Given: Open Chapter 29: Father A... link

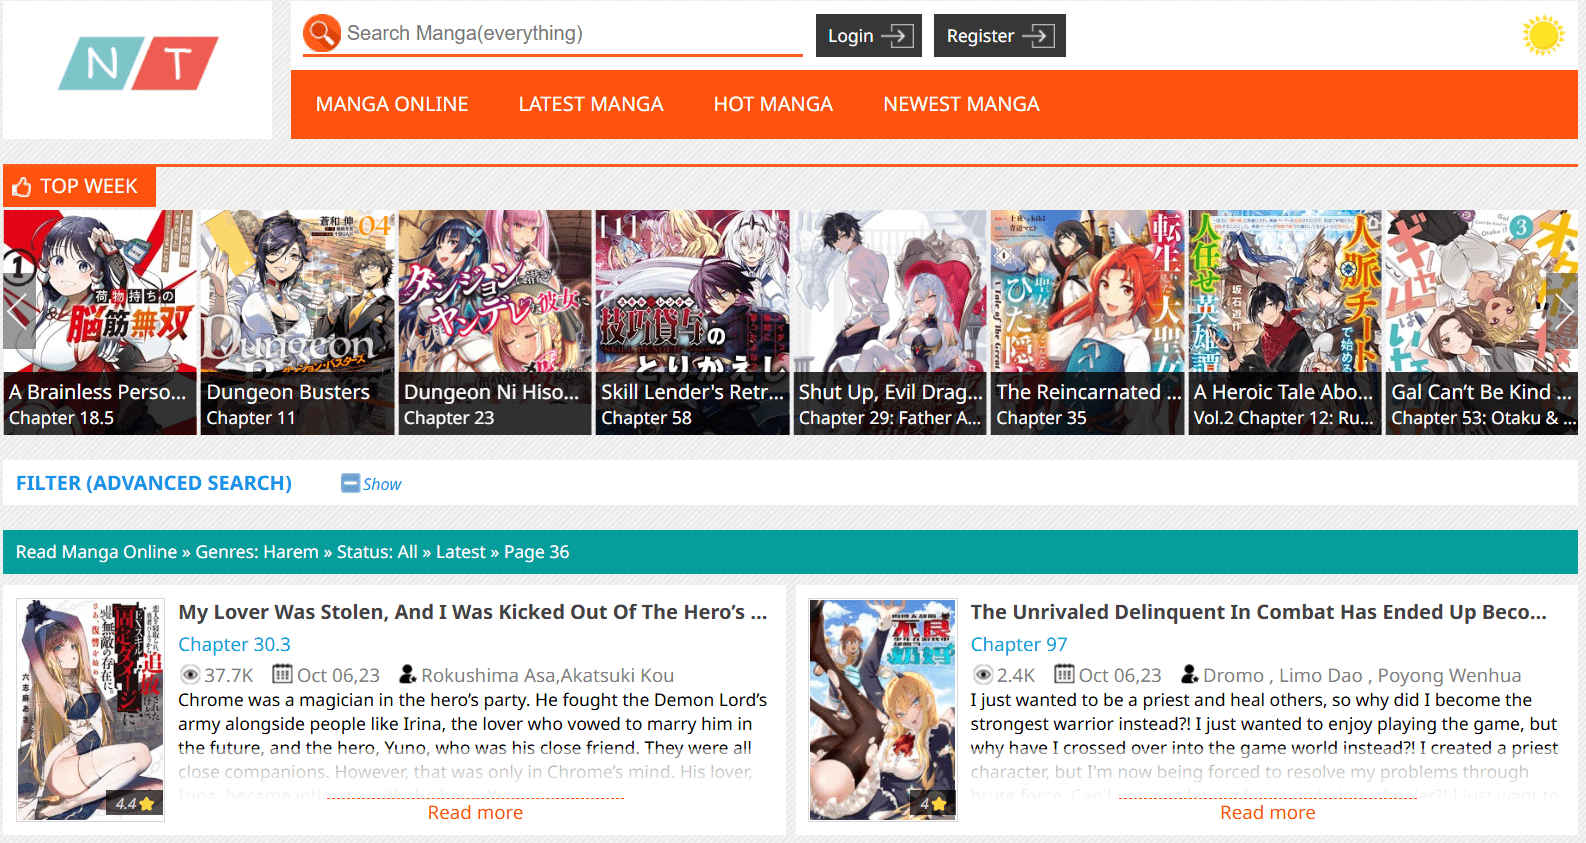Looking at the screenshot, I should point(890,418).
